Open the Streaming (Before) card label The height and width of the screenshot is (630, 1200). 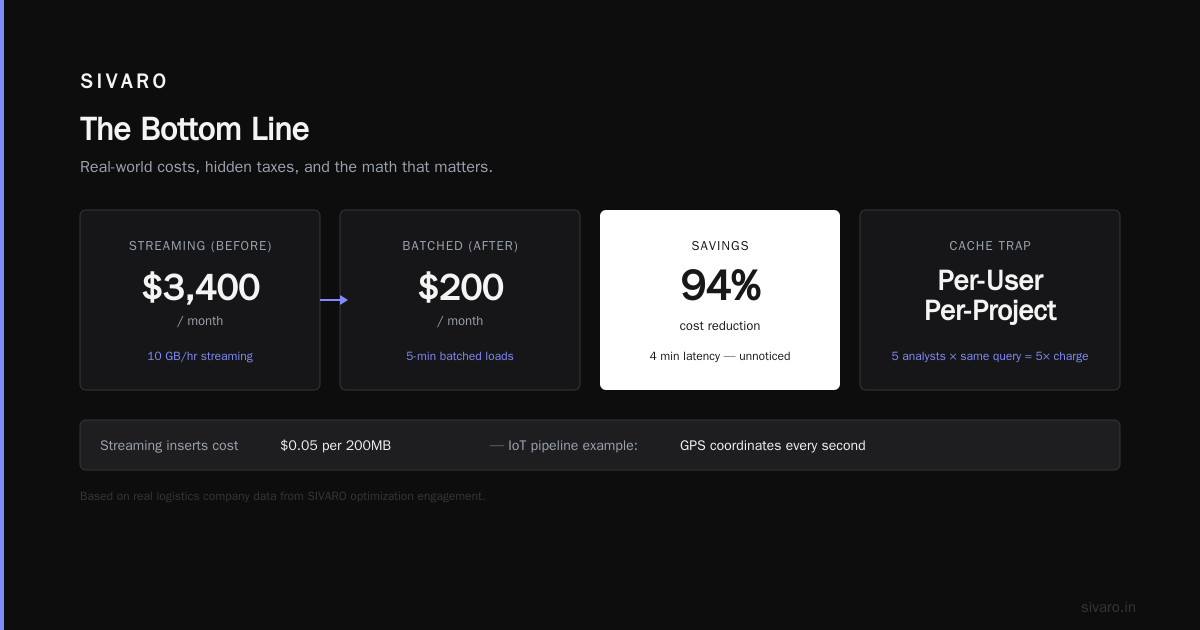pyautogui.click(x=200, y=246)
